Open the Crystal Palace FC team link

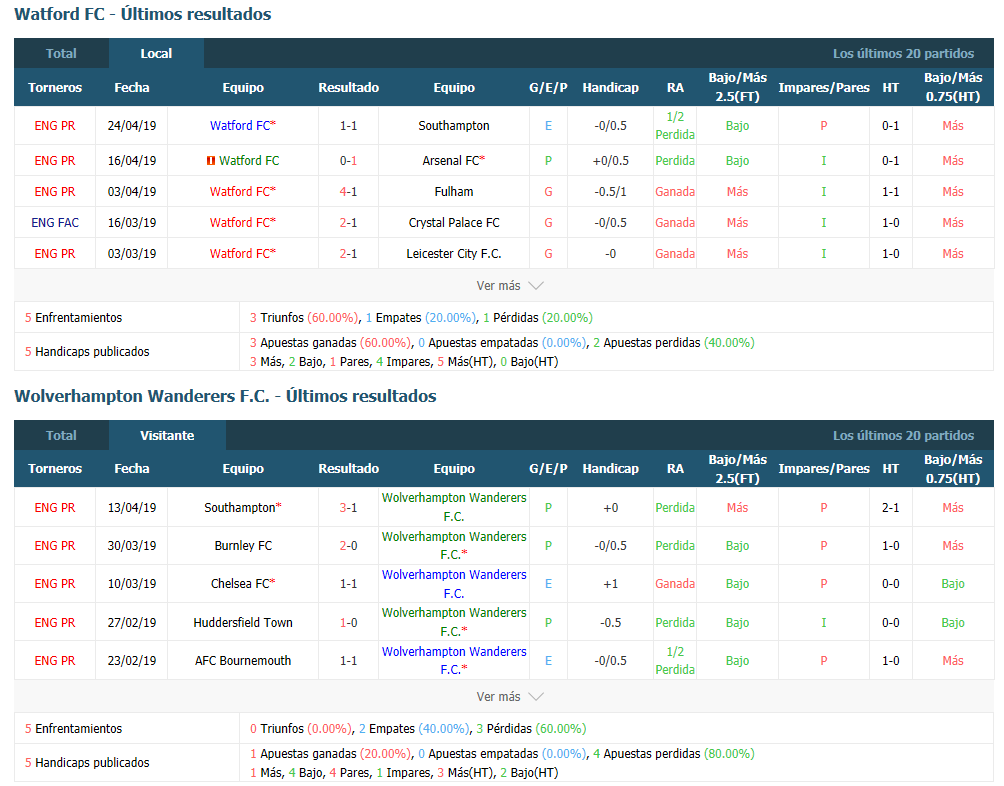[453, 223]
